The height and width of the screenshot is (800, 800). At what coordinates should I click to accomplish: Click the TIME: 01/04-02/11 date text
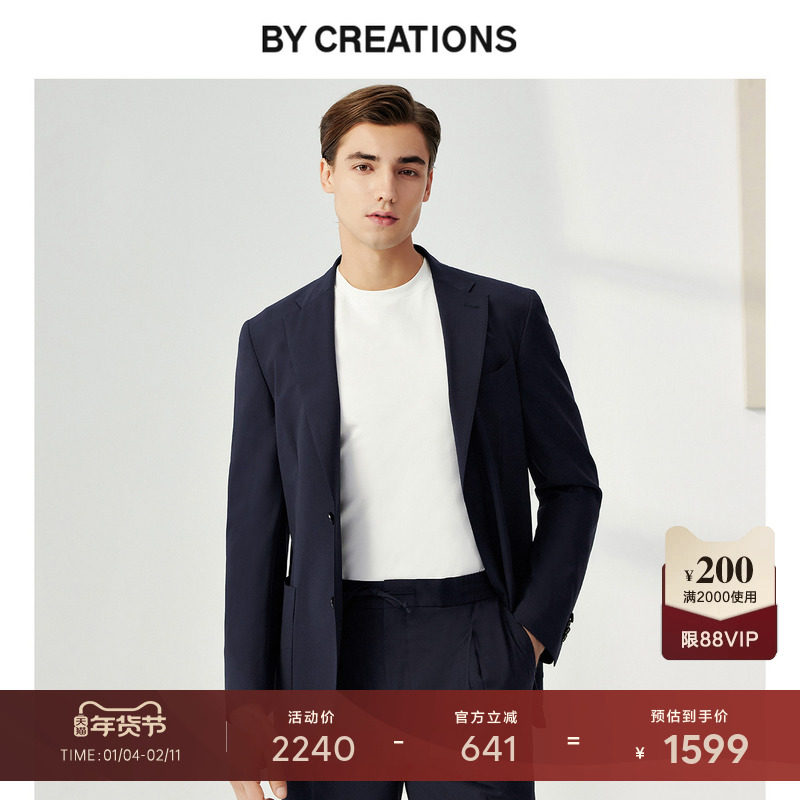pos(120,755)
